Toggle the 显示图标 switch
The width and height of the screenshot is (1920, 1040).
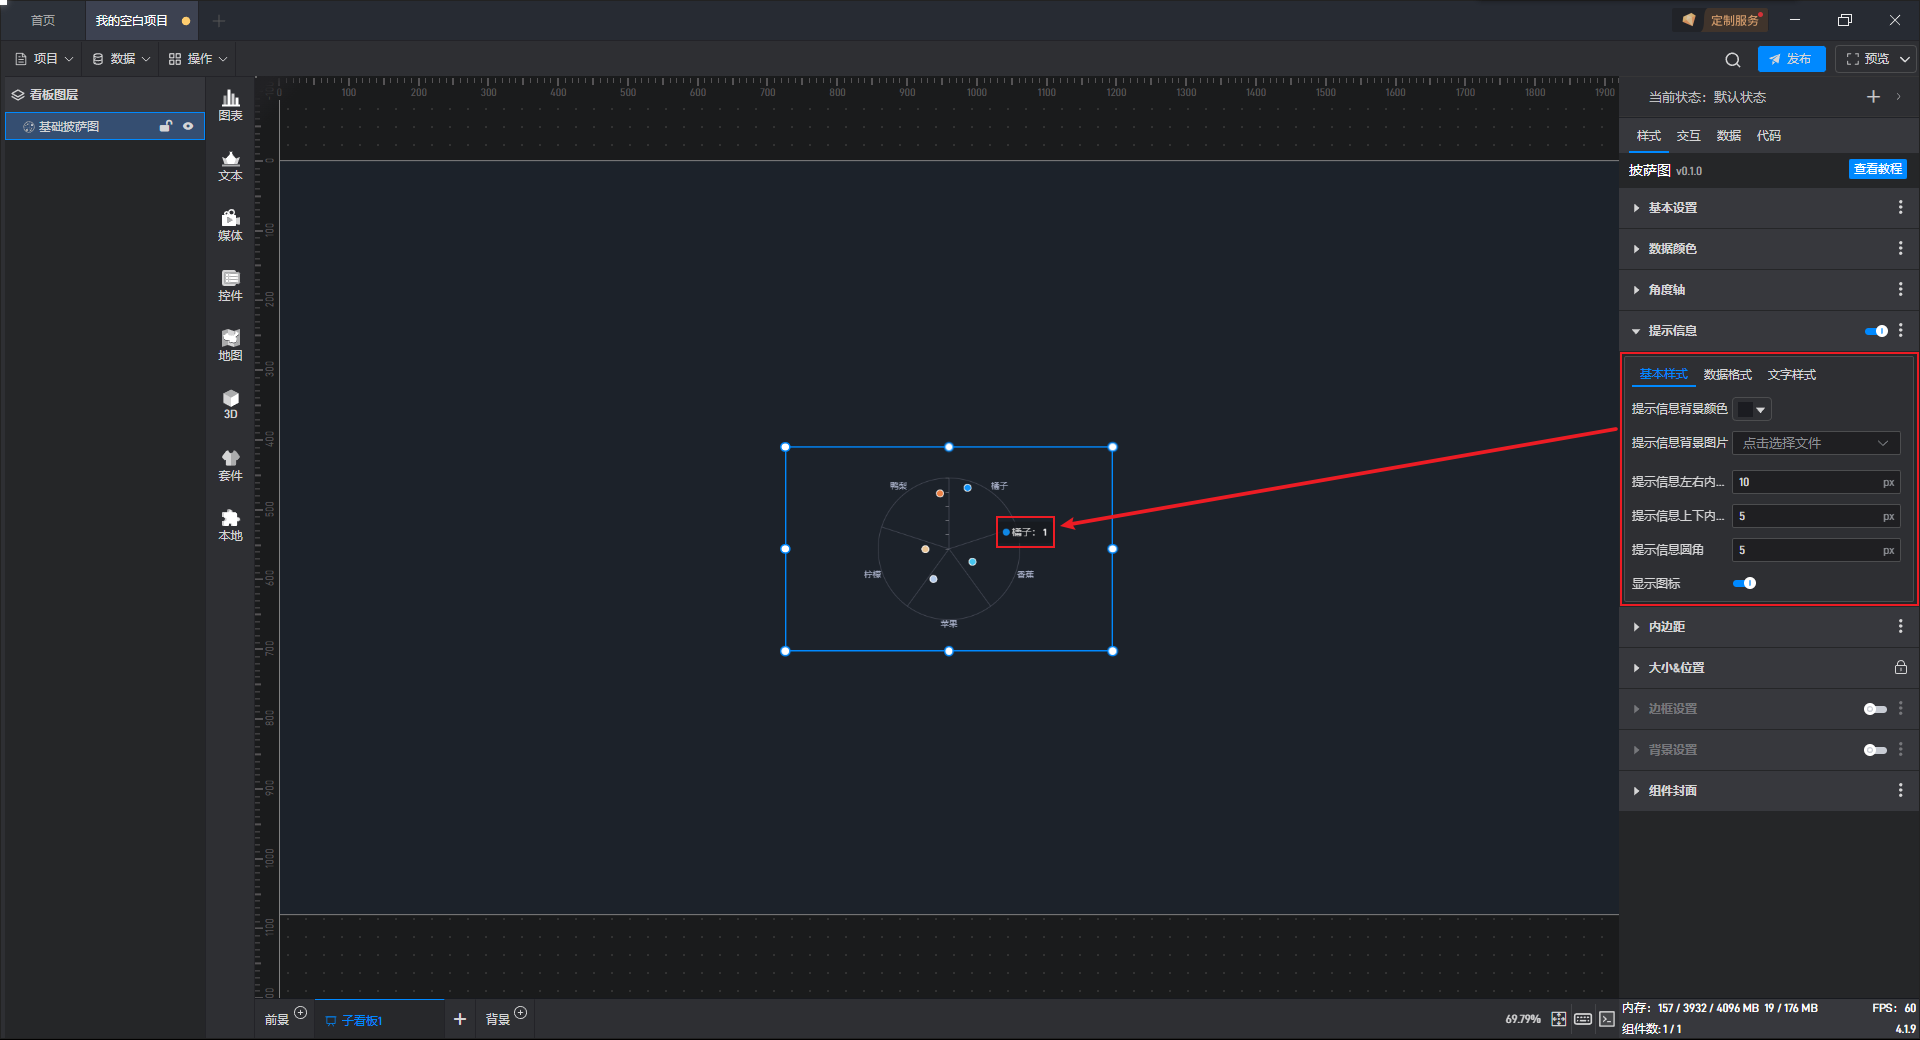1744,583
